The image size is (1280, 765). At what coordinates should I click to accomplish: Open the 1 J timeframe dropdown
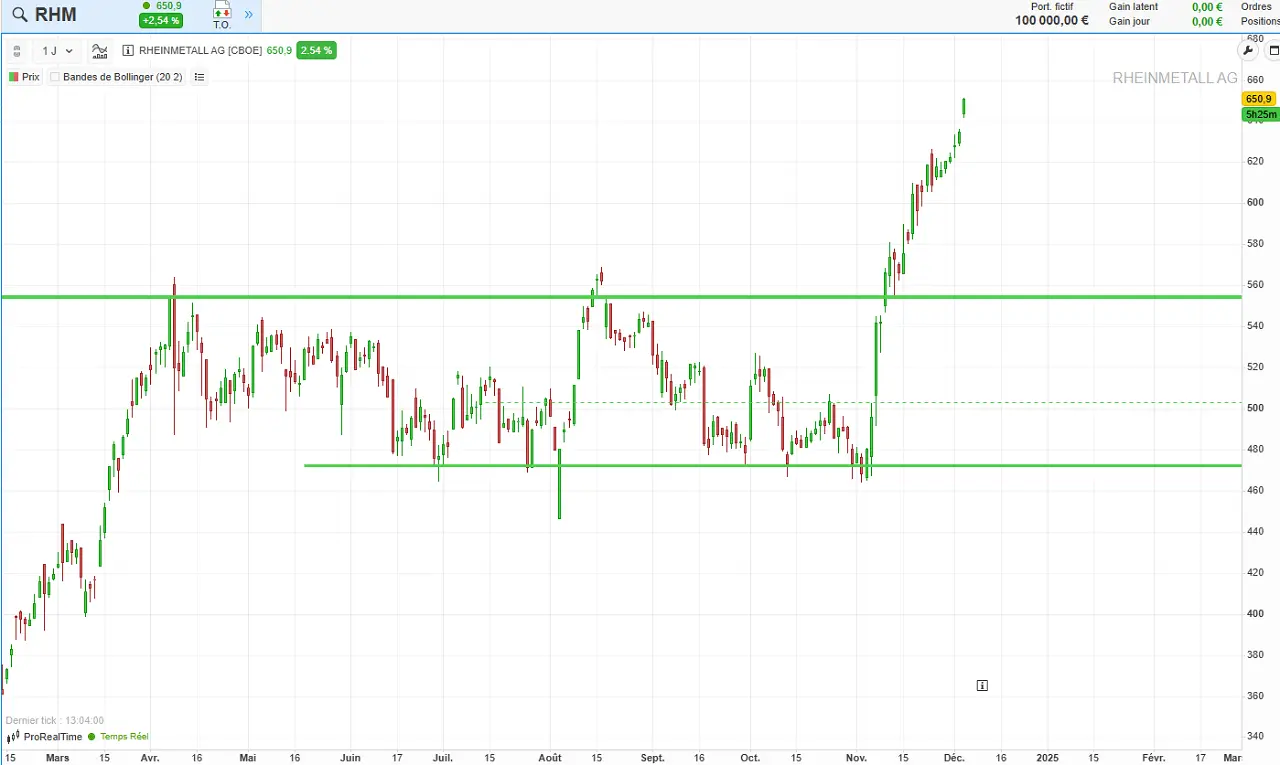tap(57, 50)
